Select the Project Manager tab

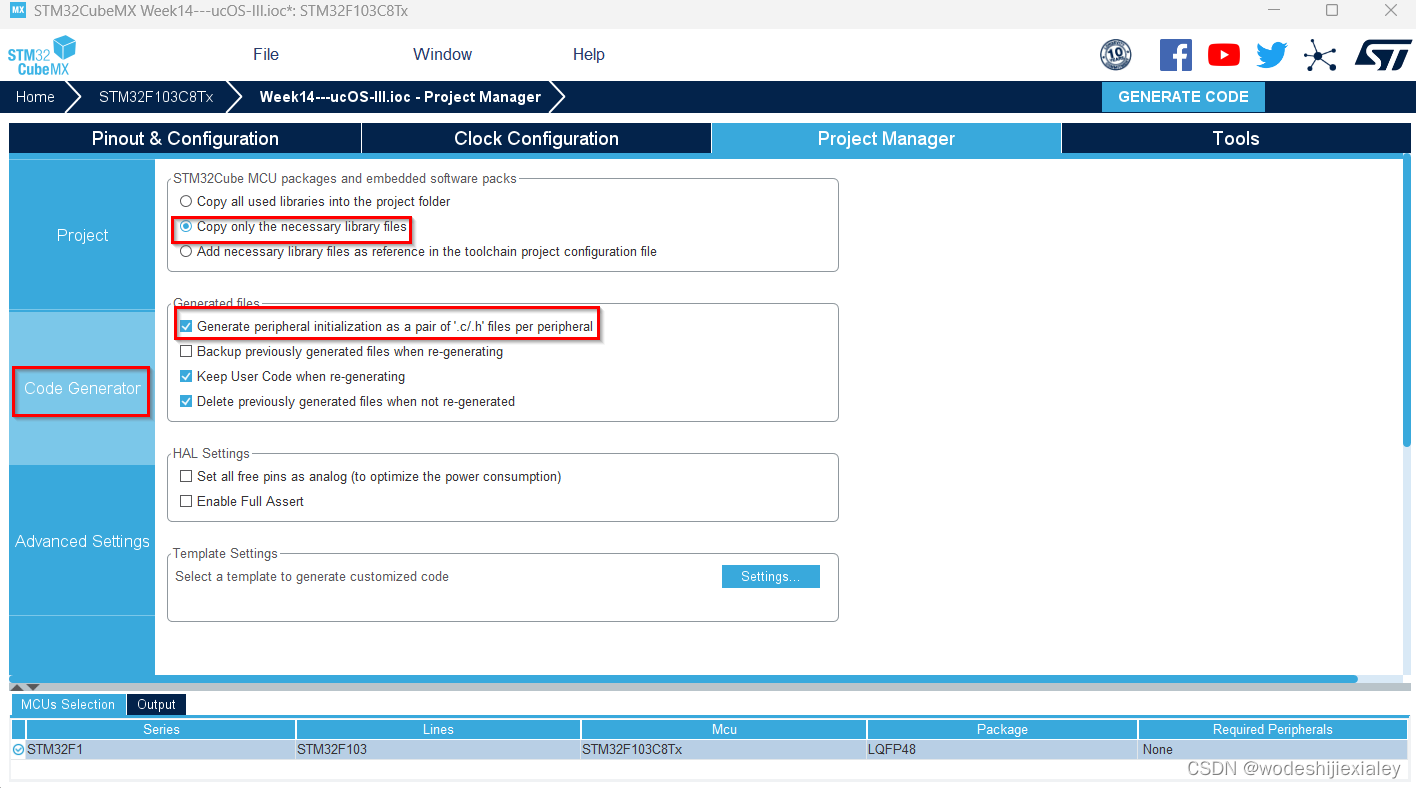(886, 139)
